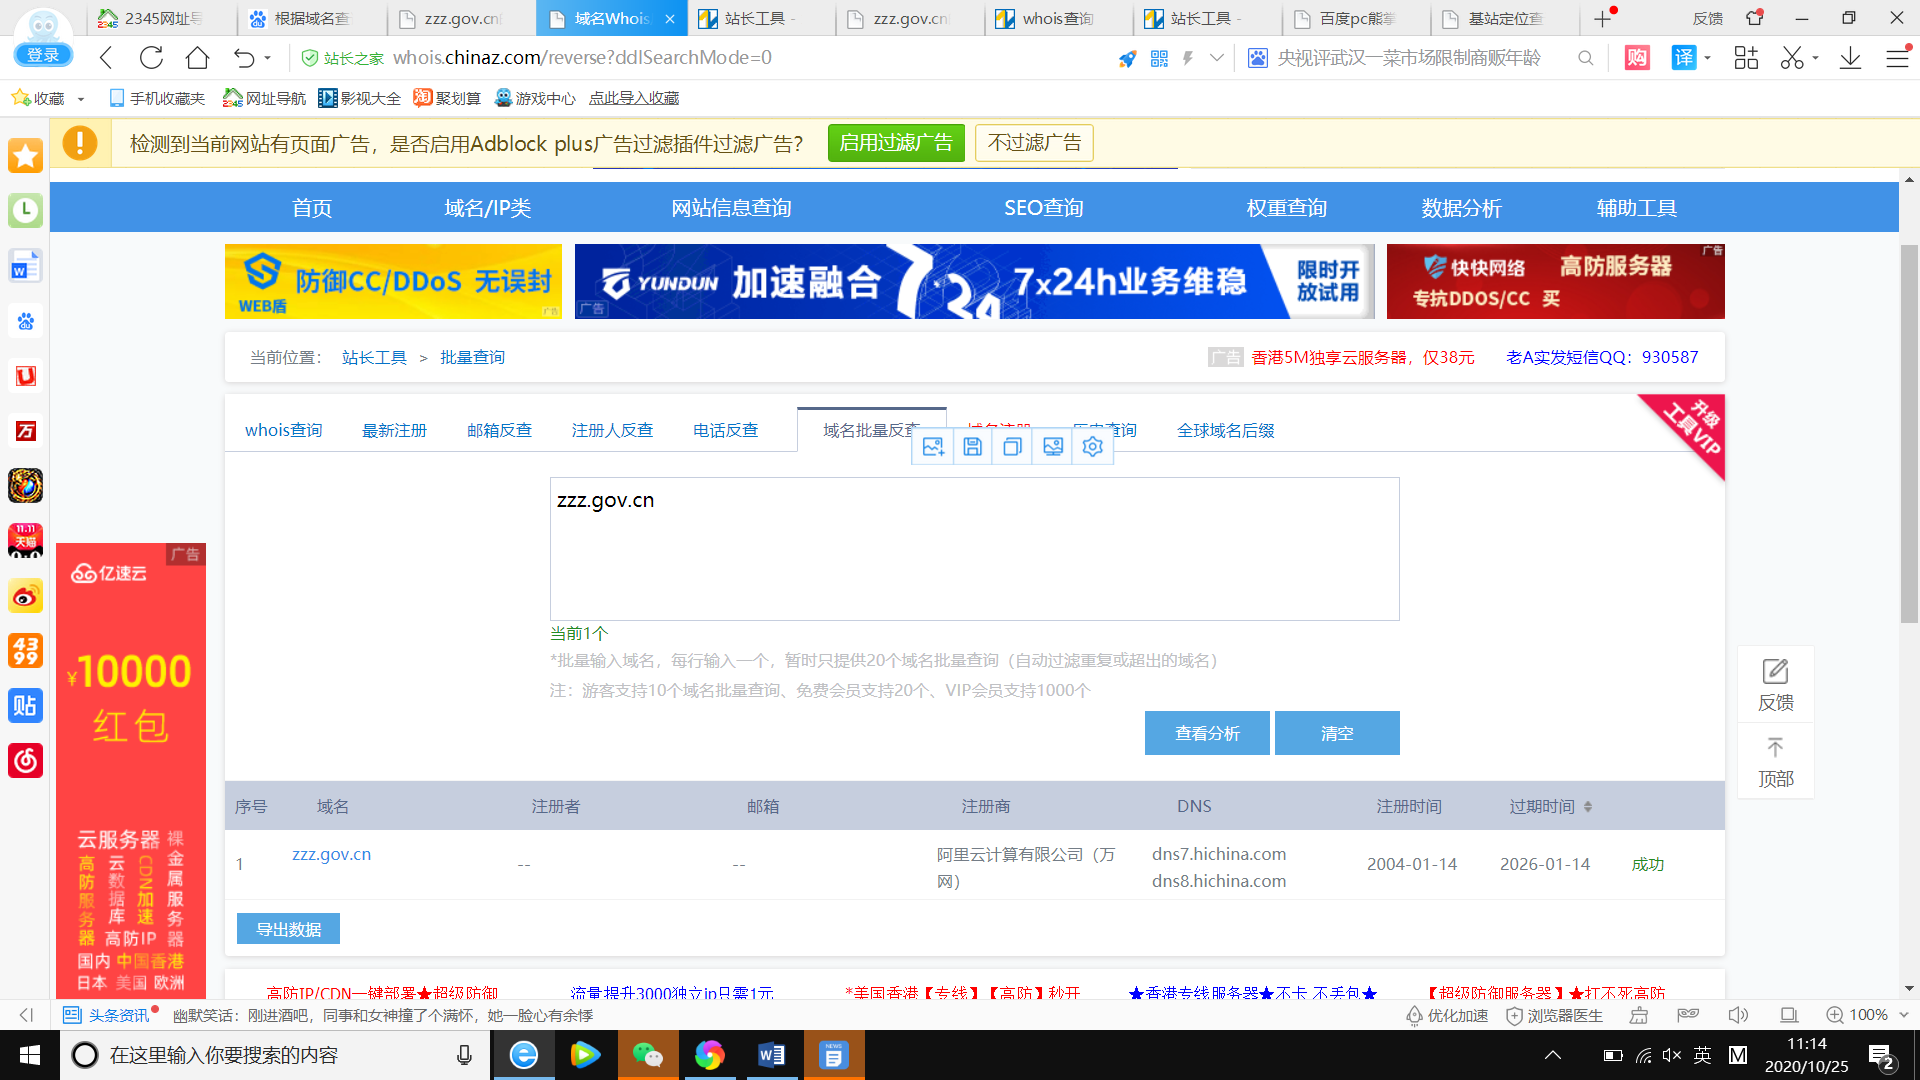Click the 查看分析 button

point(1207,733)
